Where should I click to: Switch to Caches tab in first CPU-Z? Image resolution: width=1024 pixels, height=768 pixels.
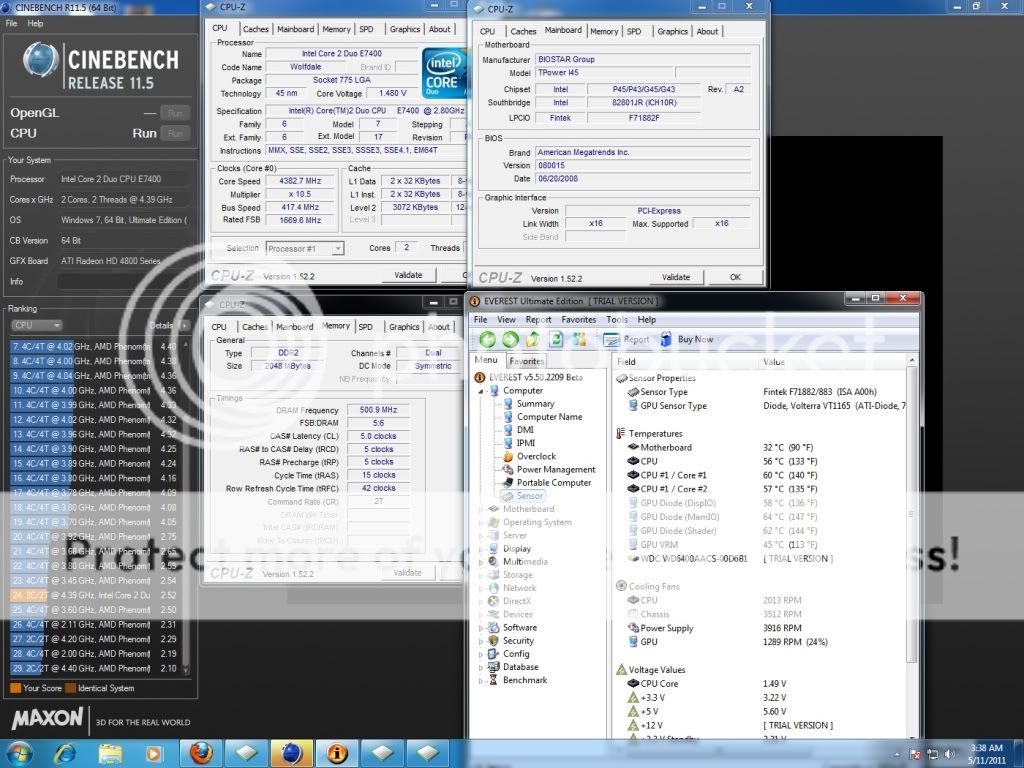coord(255,29)
